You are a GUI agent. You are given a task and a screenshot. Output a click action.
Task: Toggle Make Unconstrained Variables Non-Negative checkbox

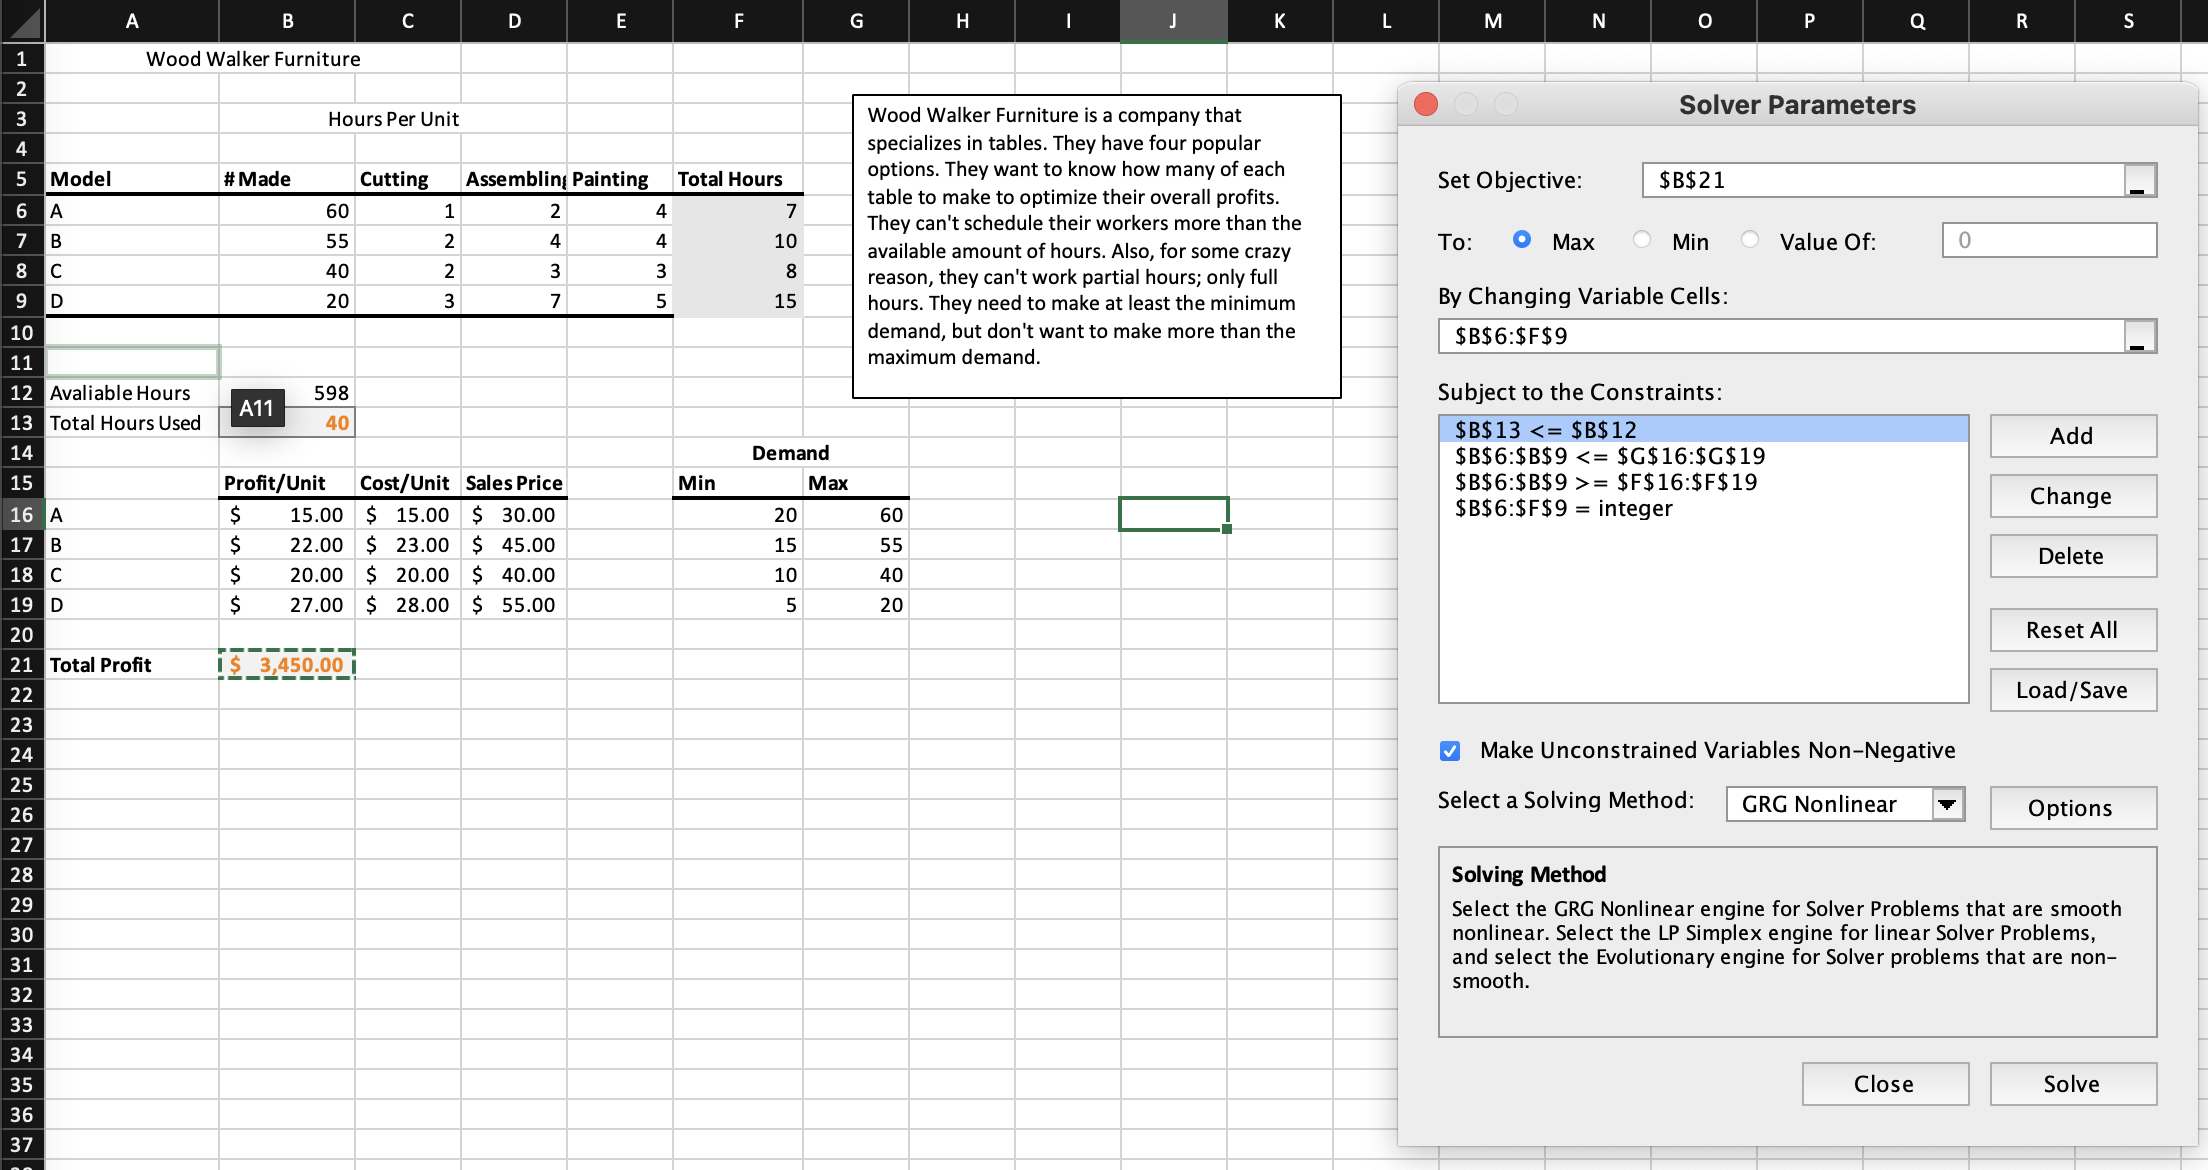[x=1450, y=751]
